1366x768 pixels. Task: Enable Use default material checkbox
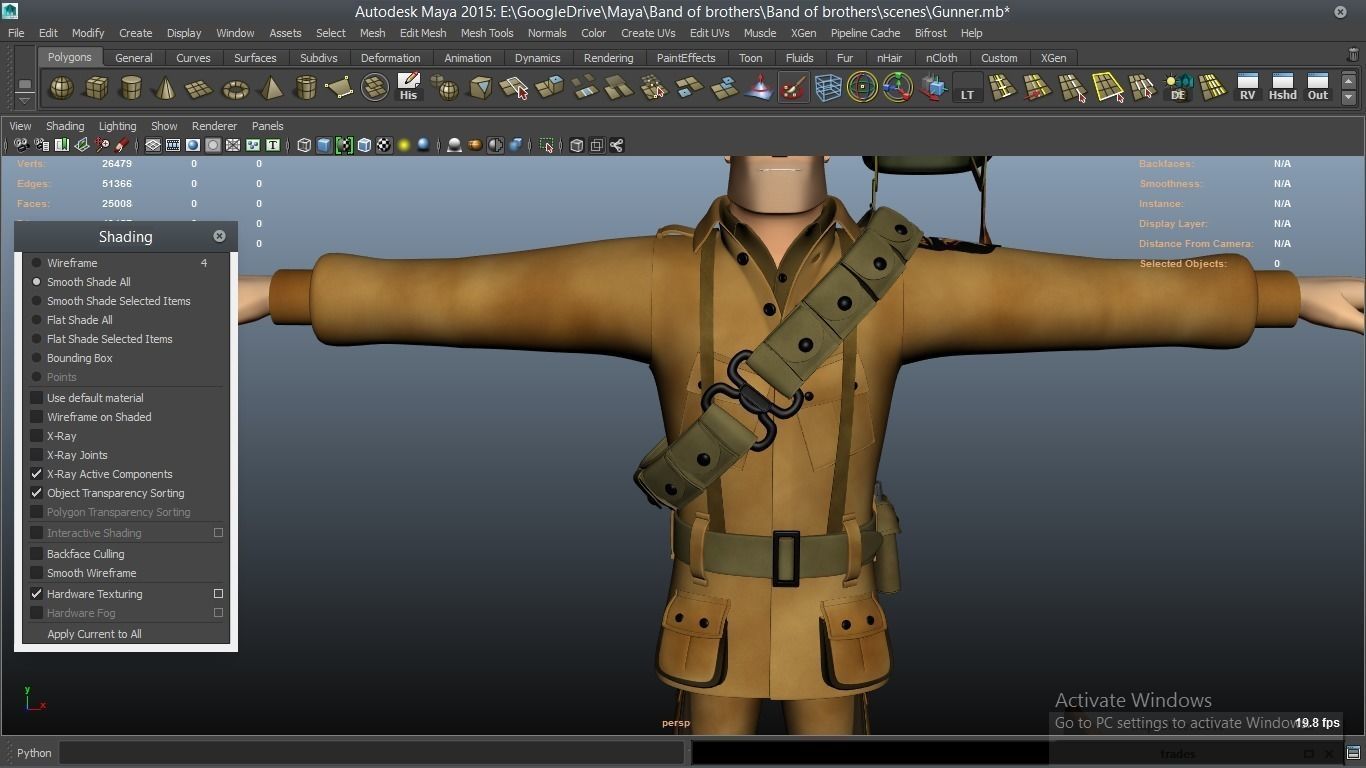[37, 398]
